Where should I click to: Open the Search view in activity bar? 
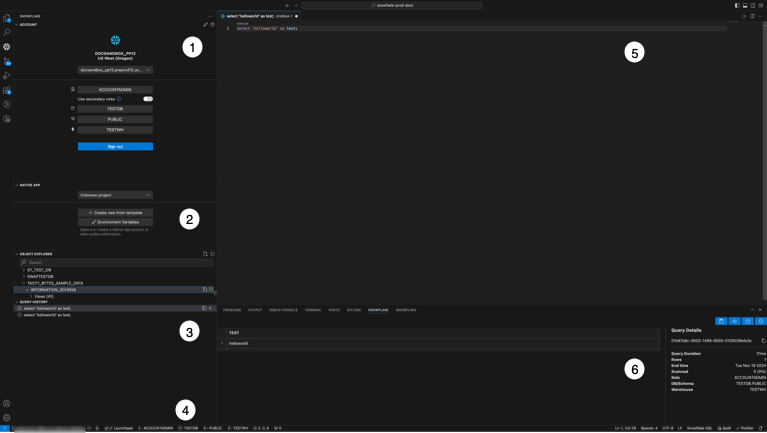(x=7, y=32)
